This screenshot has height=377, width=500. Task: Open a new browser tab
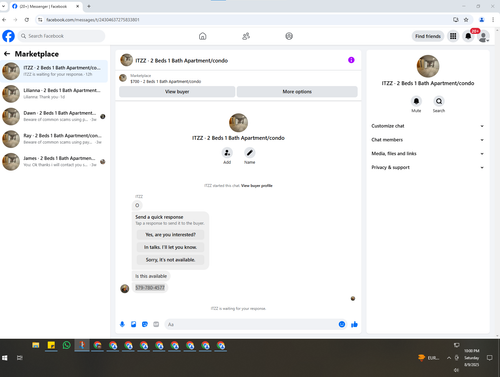point(89,6)
